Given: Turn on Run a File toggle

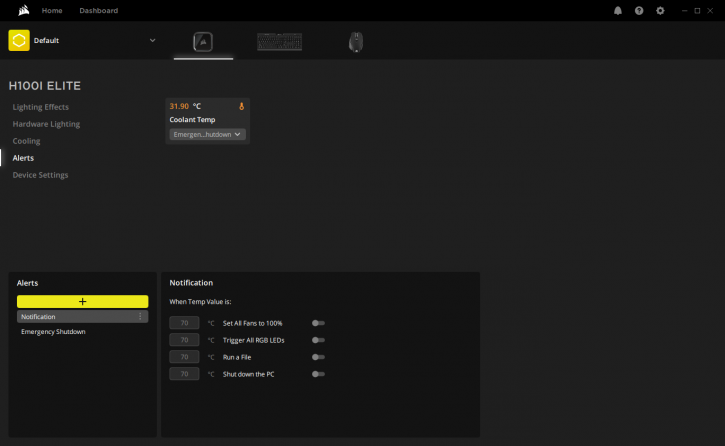Looking at the screenshot, I should pyautogui.click(x=318, y=357).
